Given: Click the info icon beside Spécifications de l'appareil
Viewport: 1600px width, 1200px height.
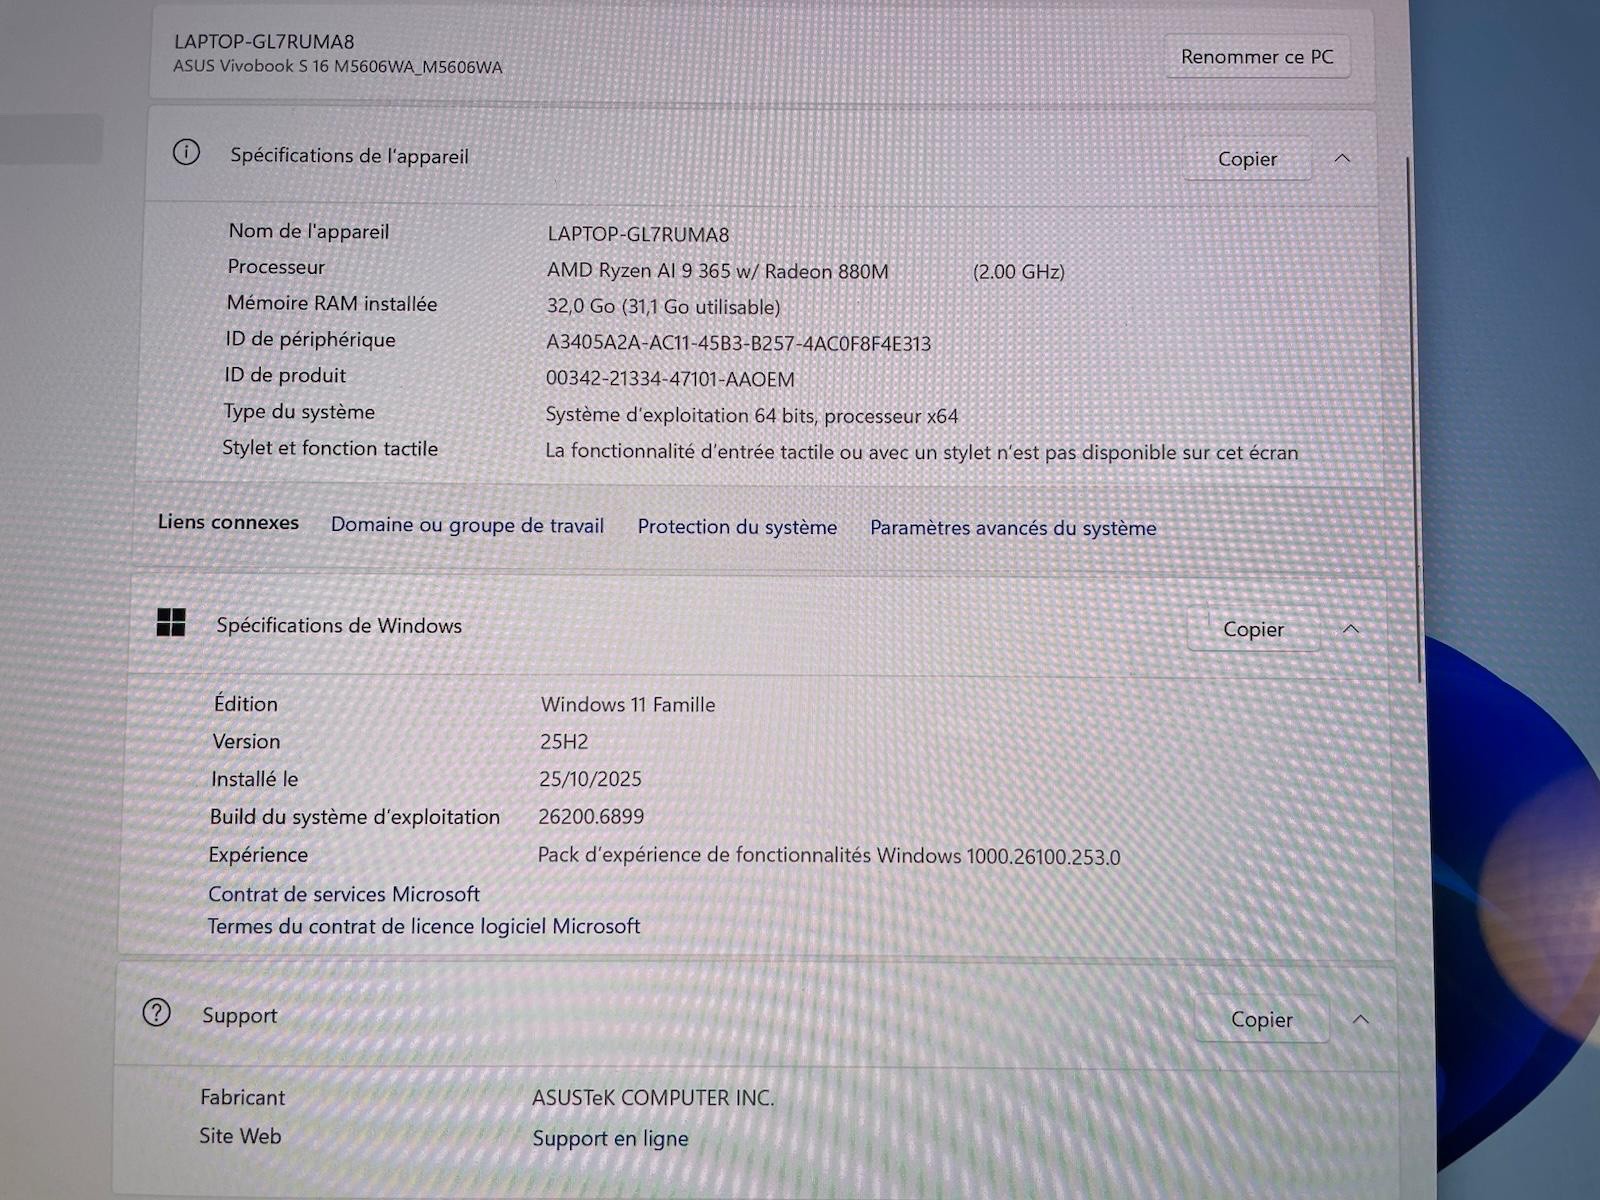Looking at the screenshot, I should click(186, 152).
